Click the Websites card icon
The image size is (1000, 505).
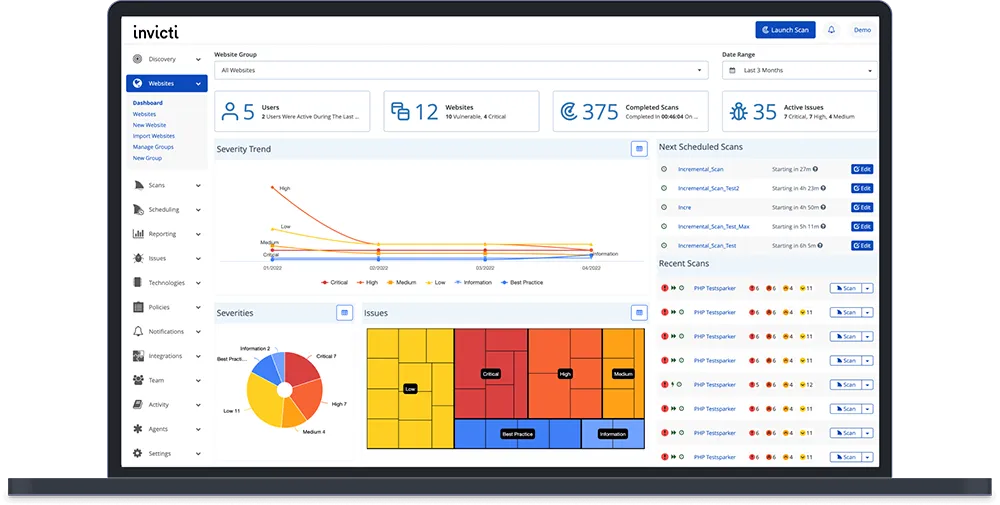click(400, 112)
